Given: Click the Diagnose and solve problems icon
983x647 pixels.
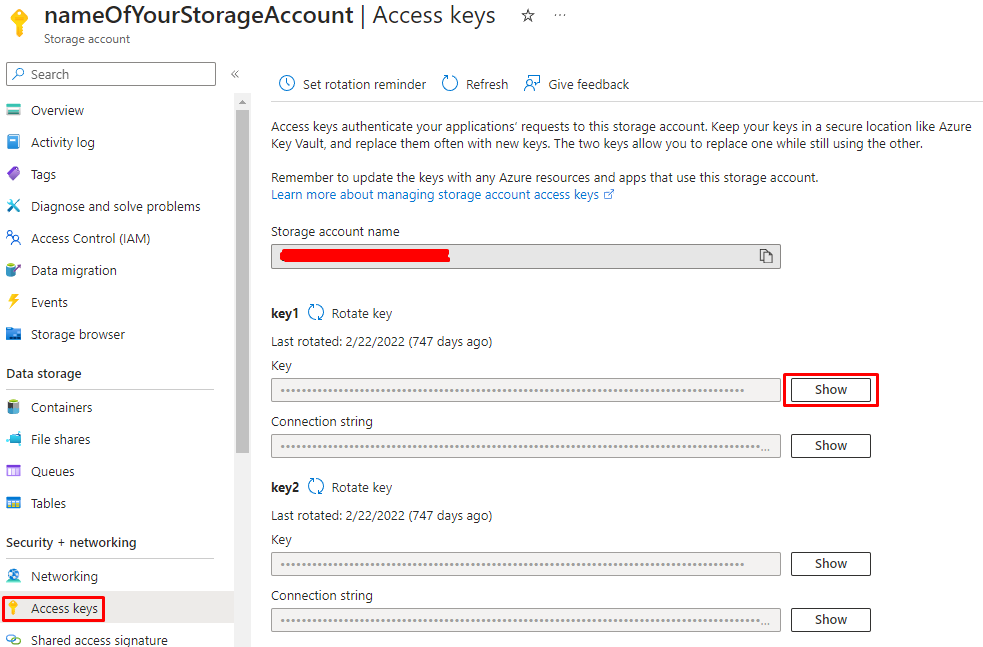Looking at the screenshot, I should pos(14,206).
